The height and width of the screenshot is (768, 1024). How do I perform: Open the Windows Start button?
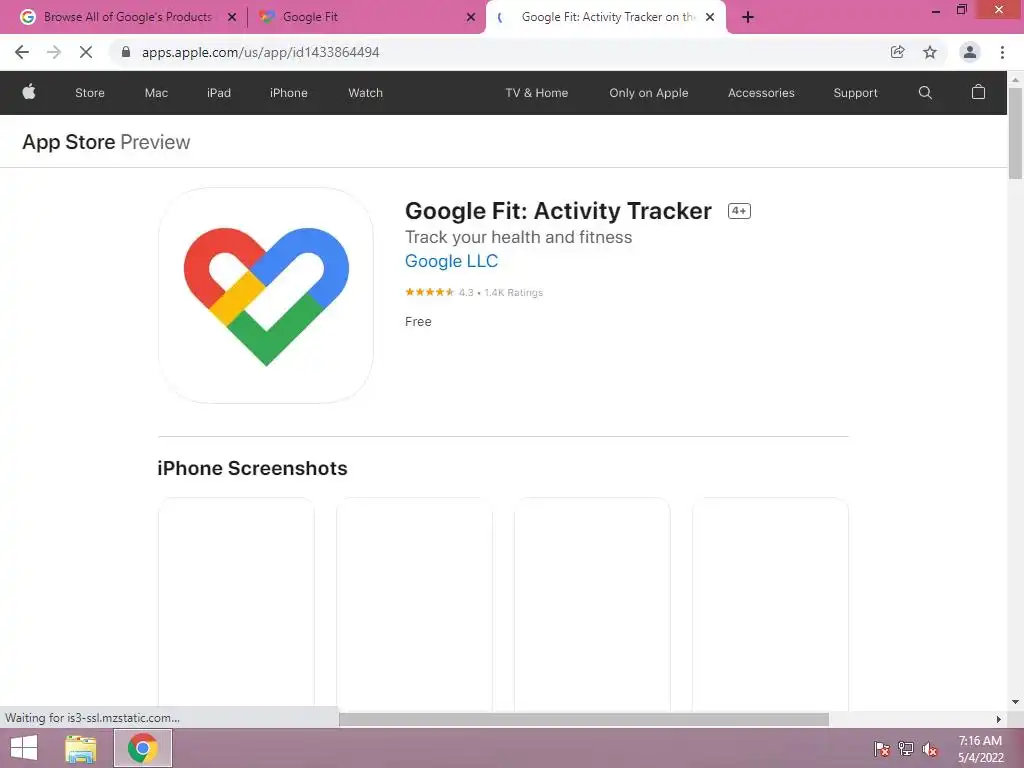[24, 748]
